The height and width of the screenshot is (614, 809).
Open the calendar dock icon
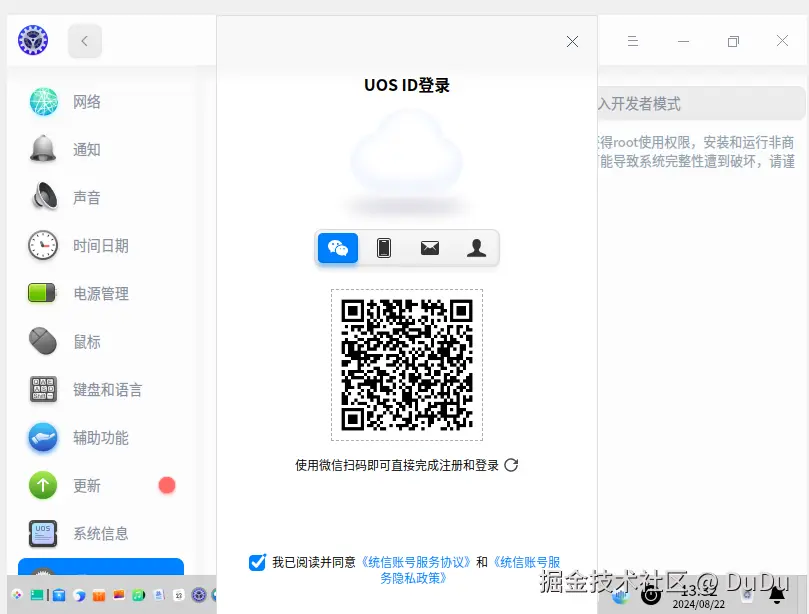pyautogui.click(x=179, y=595)
